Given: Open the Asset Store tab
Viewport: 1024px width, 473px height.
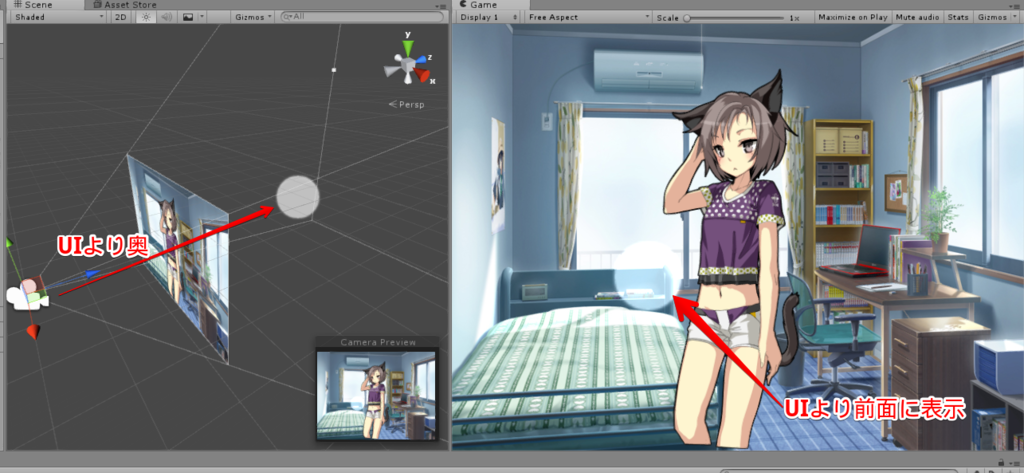Looking at the screenshot, I should tap(124, 5).
